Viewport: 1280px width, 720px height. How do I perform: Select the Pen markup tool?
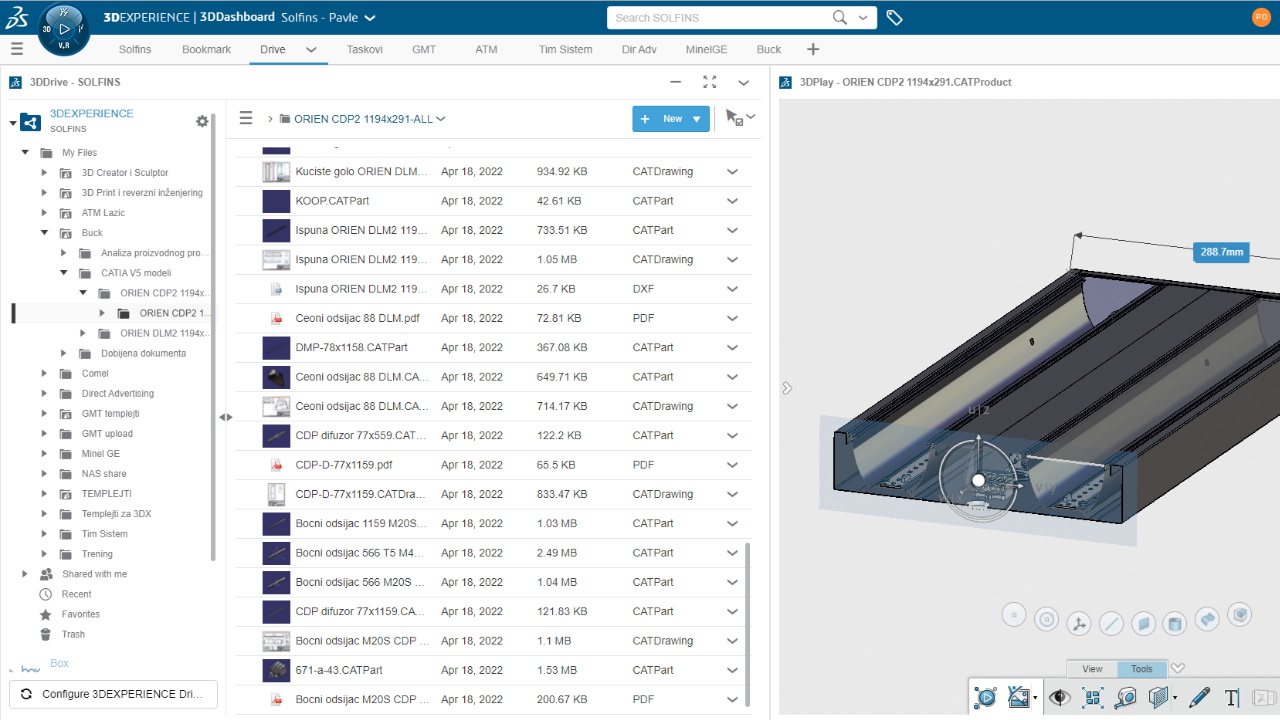pyautogui.click(x=1198, y=697)
